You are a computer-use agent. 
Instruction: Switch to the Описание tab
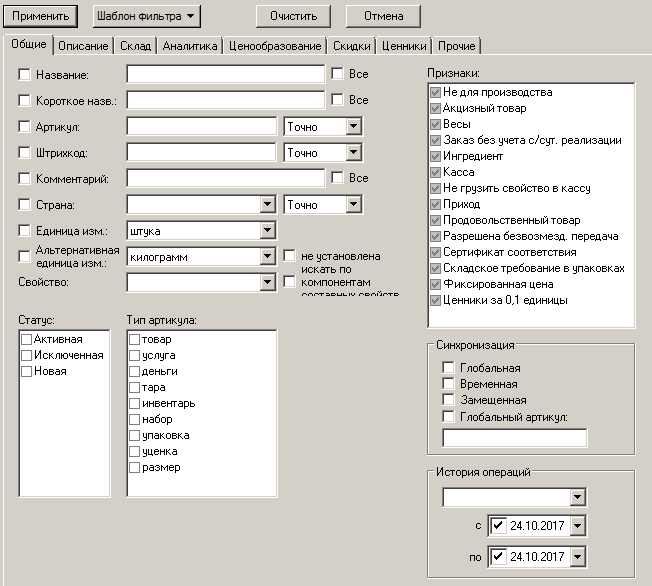pyautogui.click(x=83, y=46)
